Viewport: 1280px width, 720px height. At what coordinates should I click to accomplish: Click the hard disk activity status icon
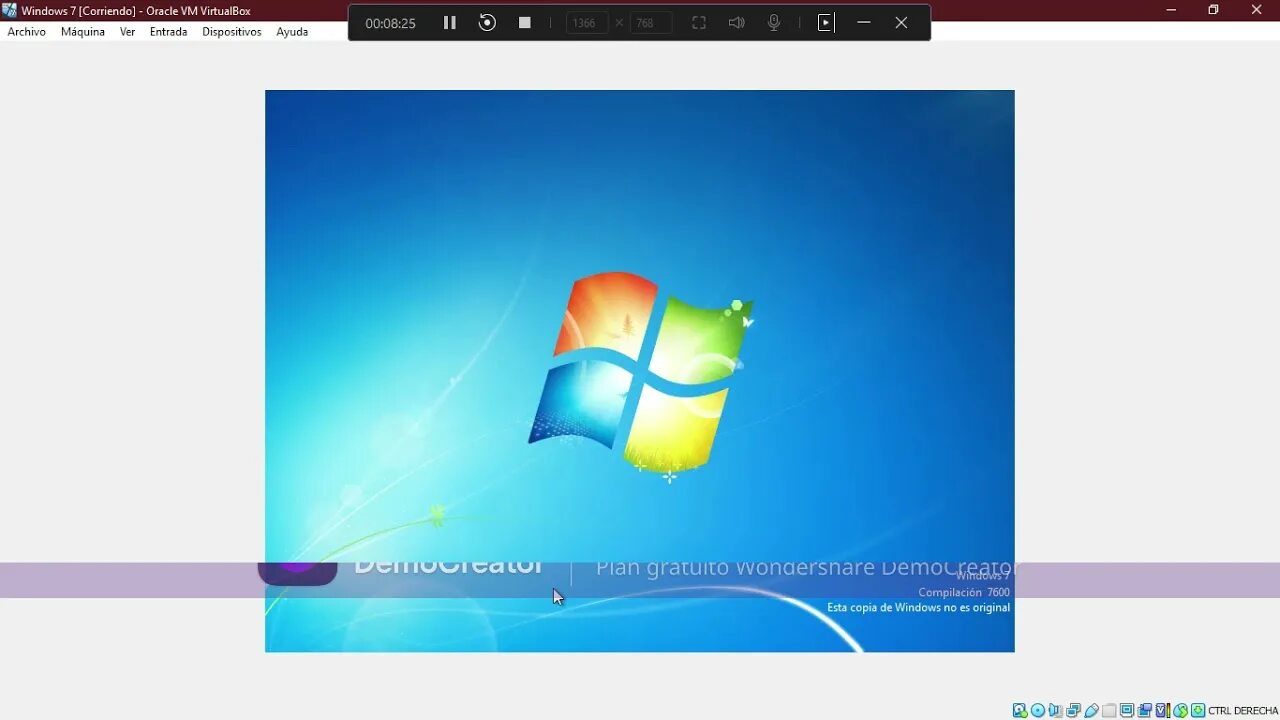coord(1020,710)
